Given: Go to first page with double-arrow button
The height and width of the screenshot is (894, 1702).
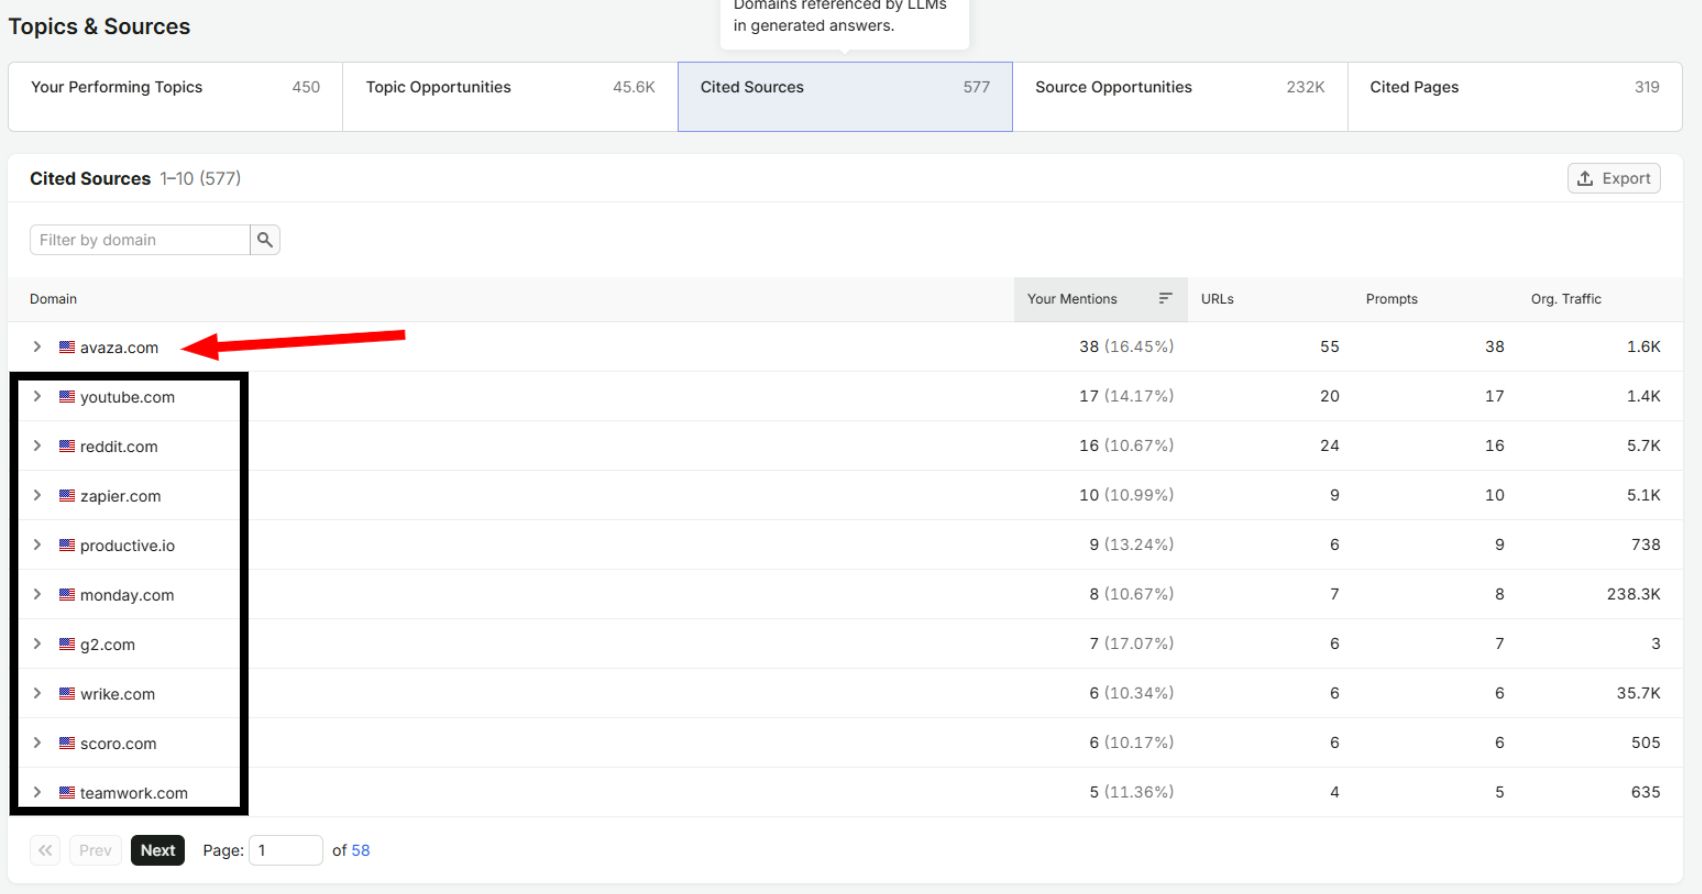Looking at the screenshot, I should pyautogui.click(x=45, y=850).
